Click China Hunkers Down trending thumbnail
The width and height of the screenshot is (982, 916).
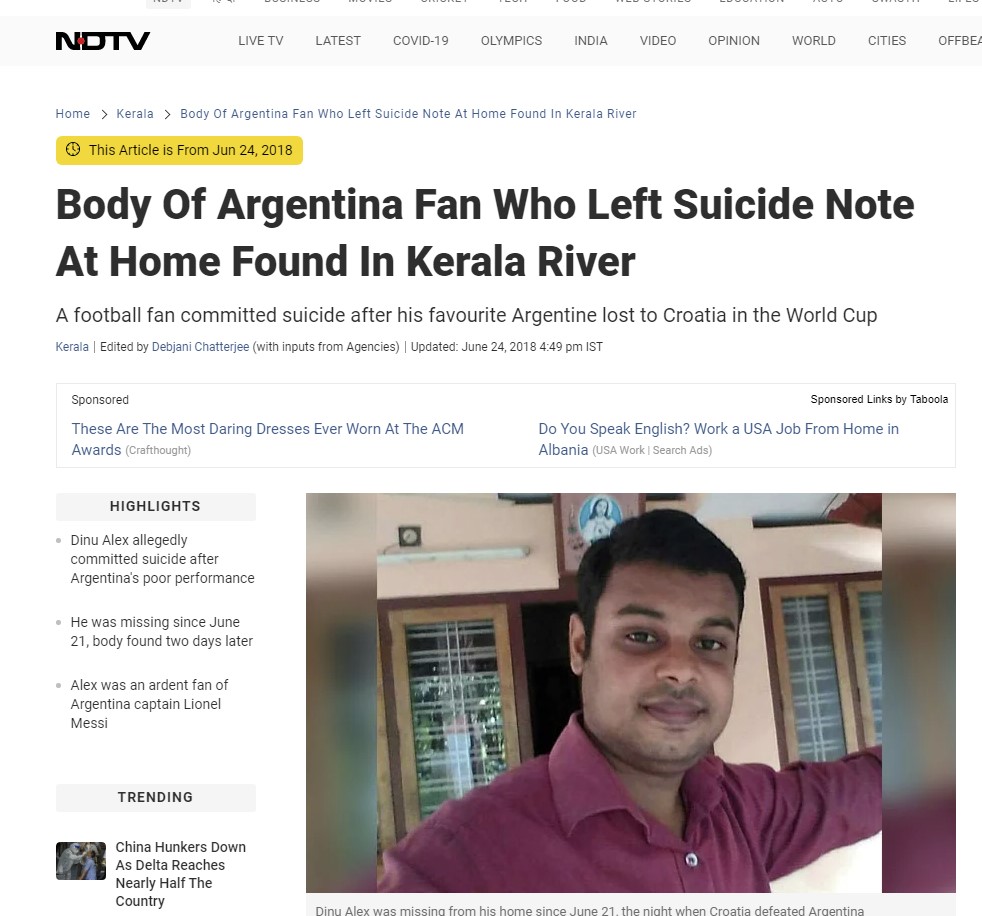(x=81, y=861)
